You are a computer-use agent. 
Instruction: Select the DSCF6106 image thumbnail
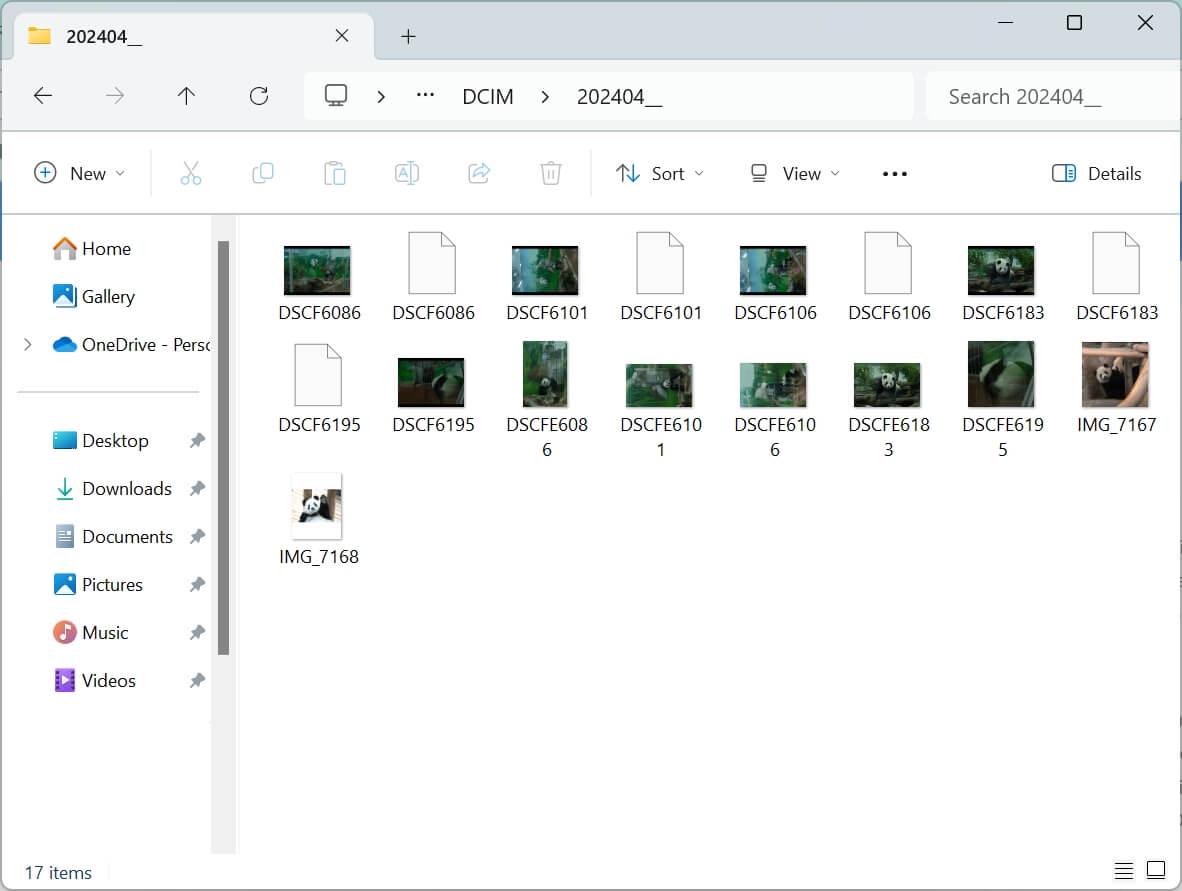(x=773, y=270)
